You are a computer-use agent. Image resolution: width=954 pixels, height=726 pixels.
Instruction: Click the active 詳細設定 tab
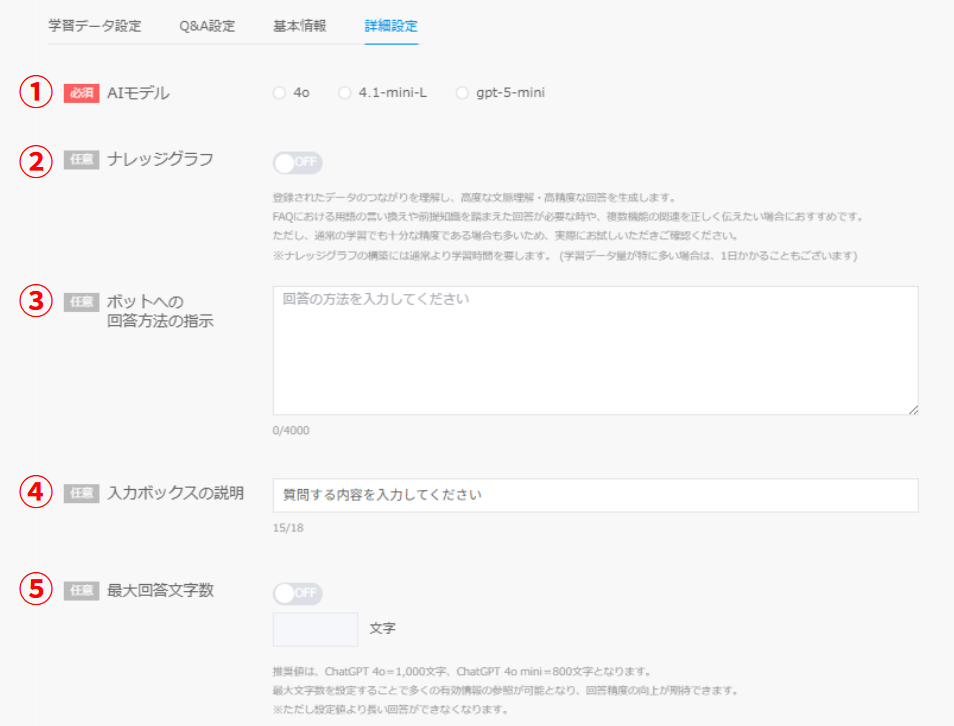click(391, 26)
